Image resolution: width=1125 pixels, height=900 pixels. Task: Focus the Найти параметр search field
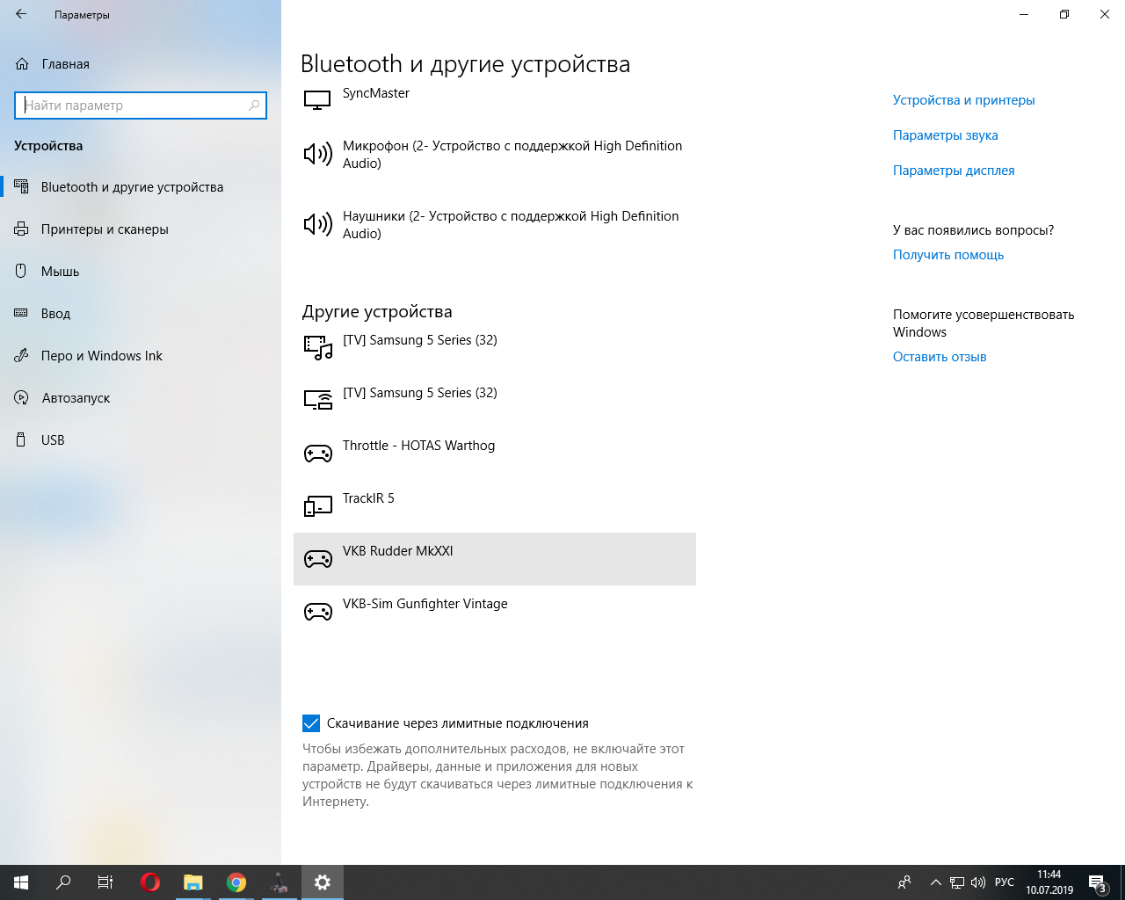pos(140,106)
